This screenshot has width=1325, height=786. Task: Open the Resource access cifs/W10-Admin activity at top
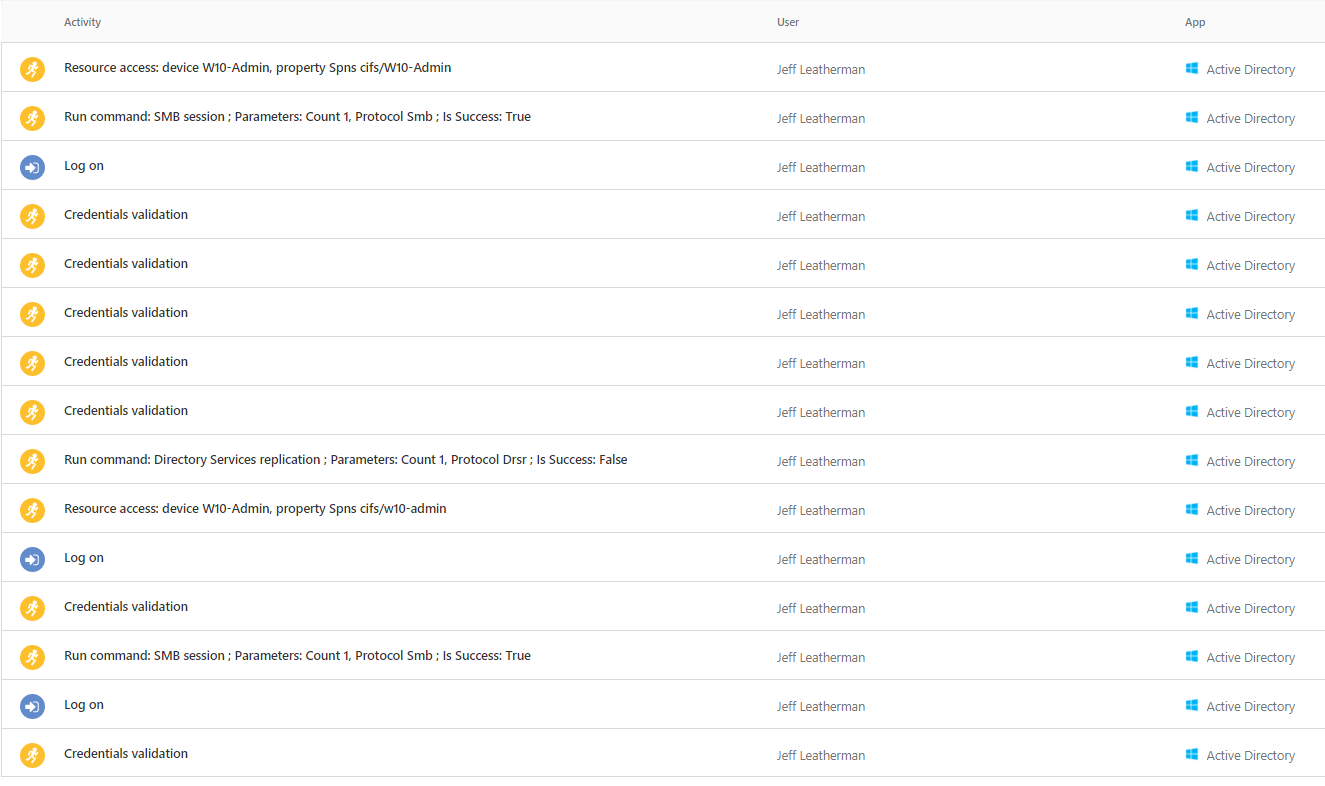point(257,68)
